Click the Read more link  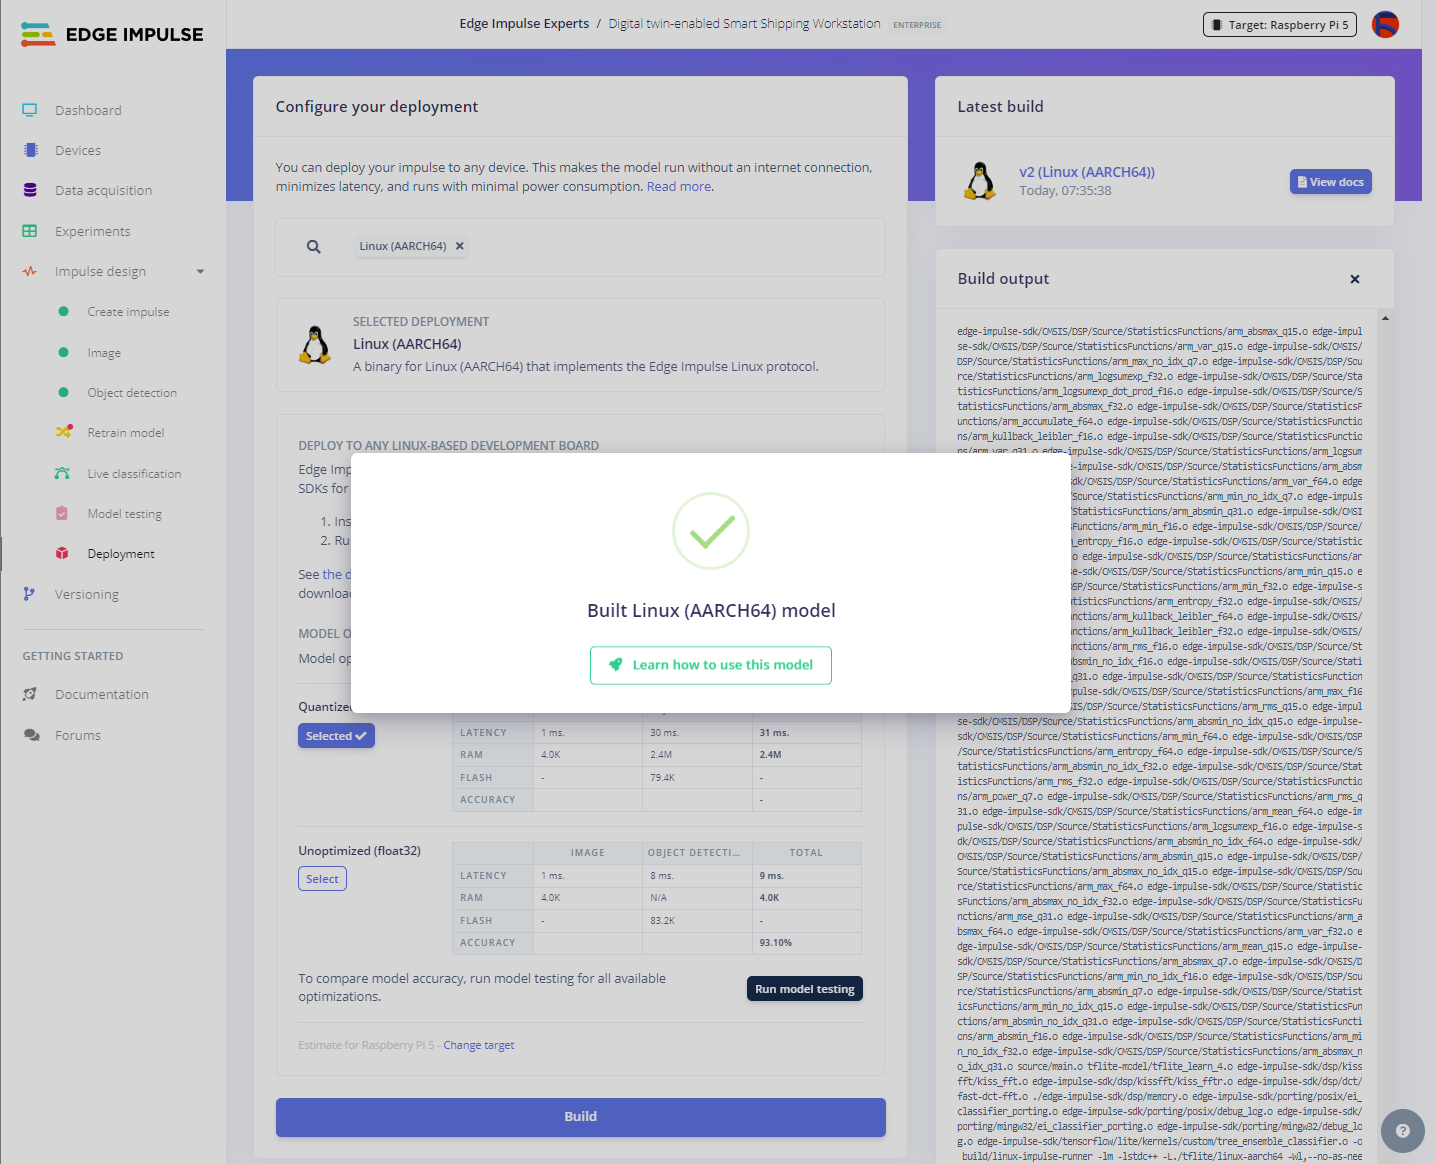click(x=679, y=186)
